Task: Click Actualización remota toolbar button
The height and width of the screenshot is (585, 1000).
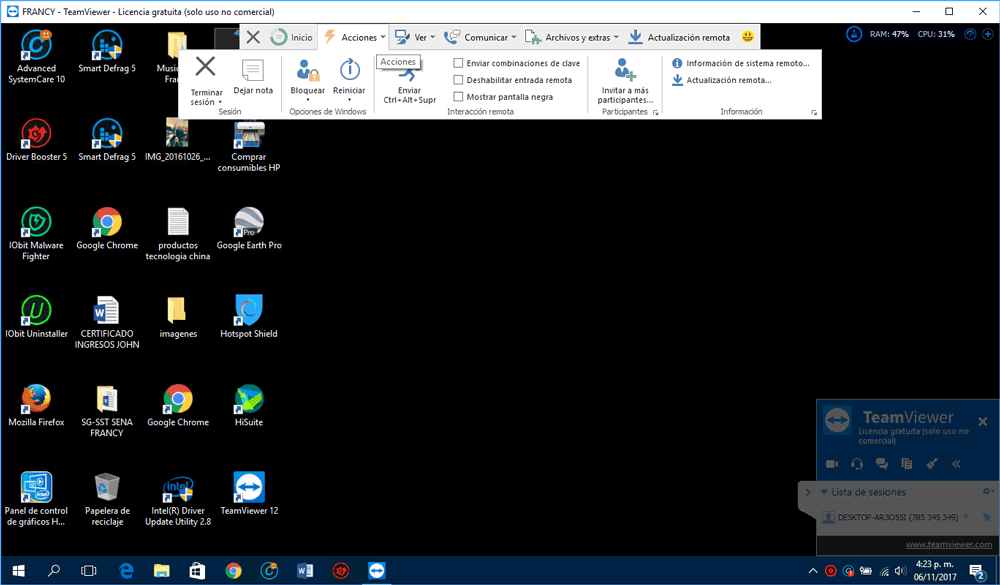Action: [679, 37]
